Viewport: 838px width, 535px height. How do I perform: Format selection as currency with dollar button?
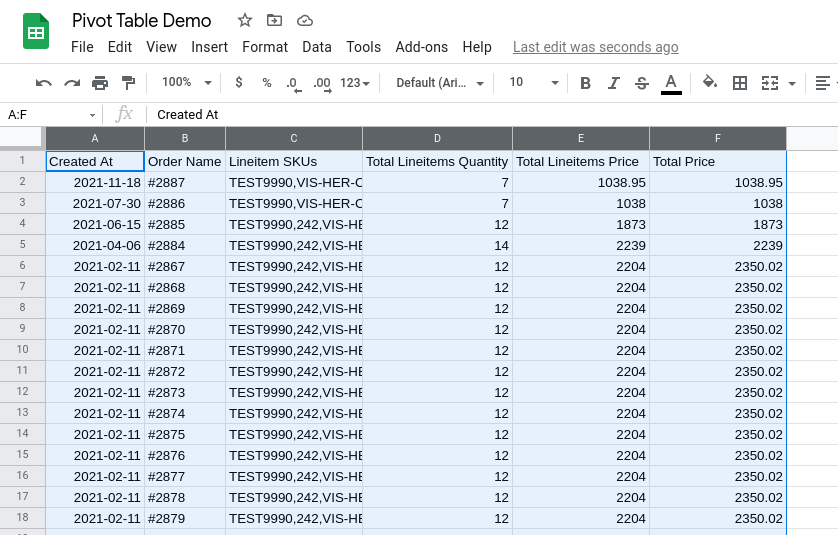click(x=239, y=83)
